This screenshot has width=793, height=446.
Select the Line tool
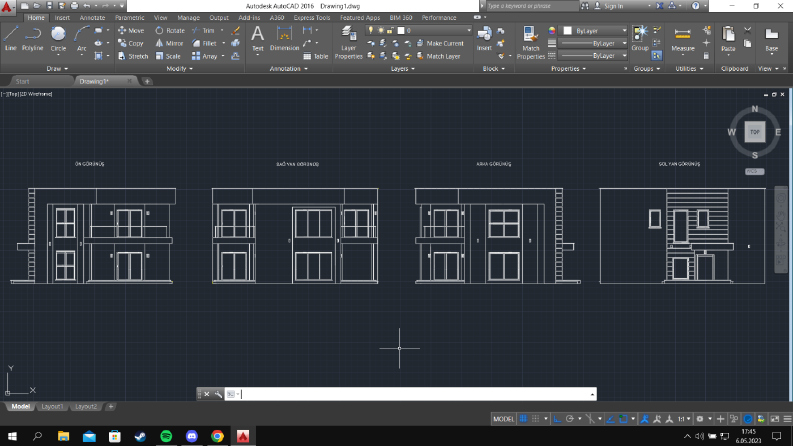click(x=11, y=38)
